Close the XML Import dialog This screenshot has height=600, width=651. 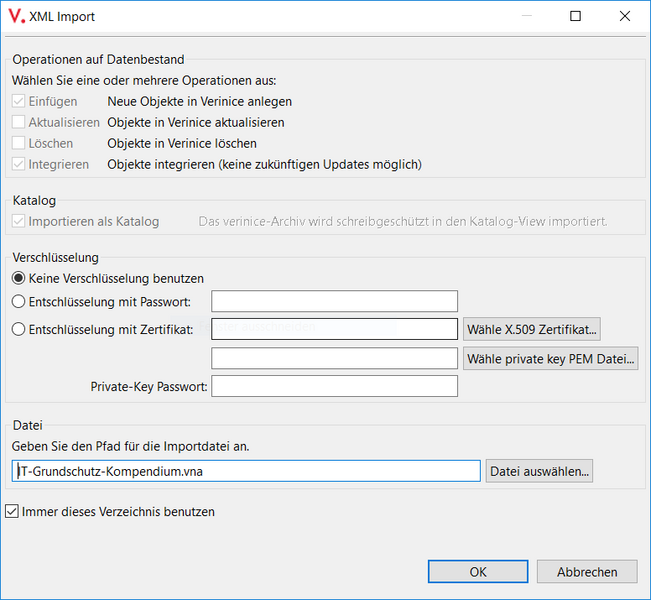[x=624, y=16]
